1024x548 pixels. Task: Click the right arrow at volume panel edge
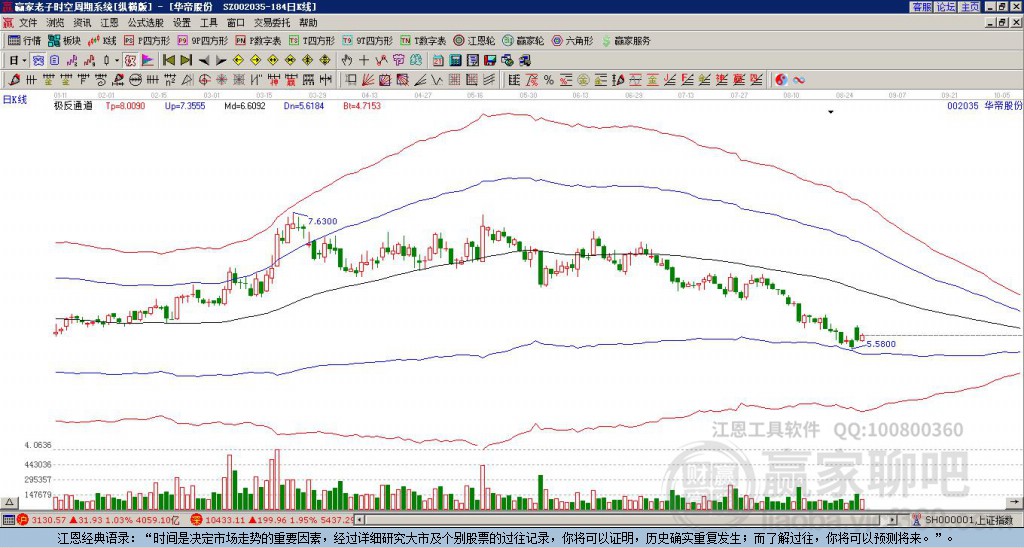pos(1015,502)
